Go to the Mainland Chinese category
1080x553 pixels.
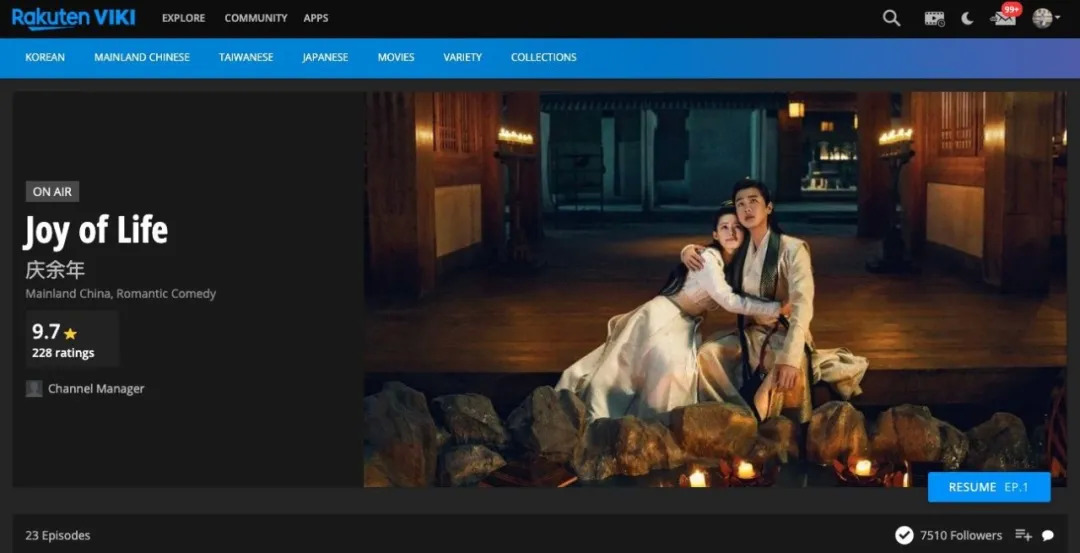click(142, 57)
